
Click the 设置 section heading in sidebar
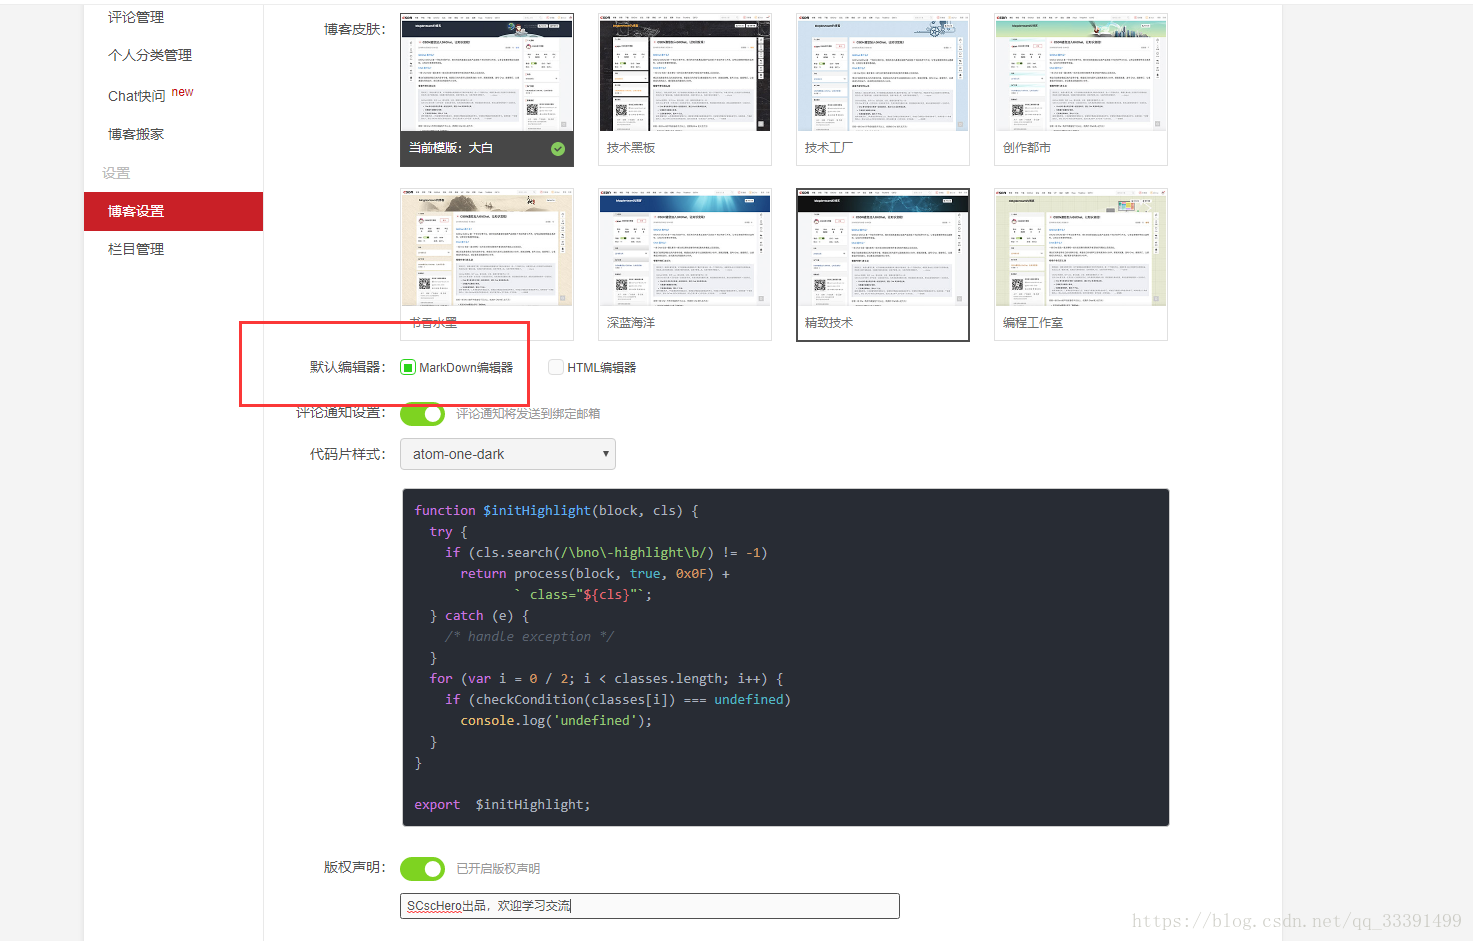116,173
